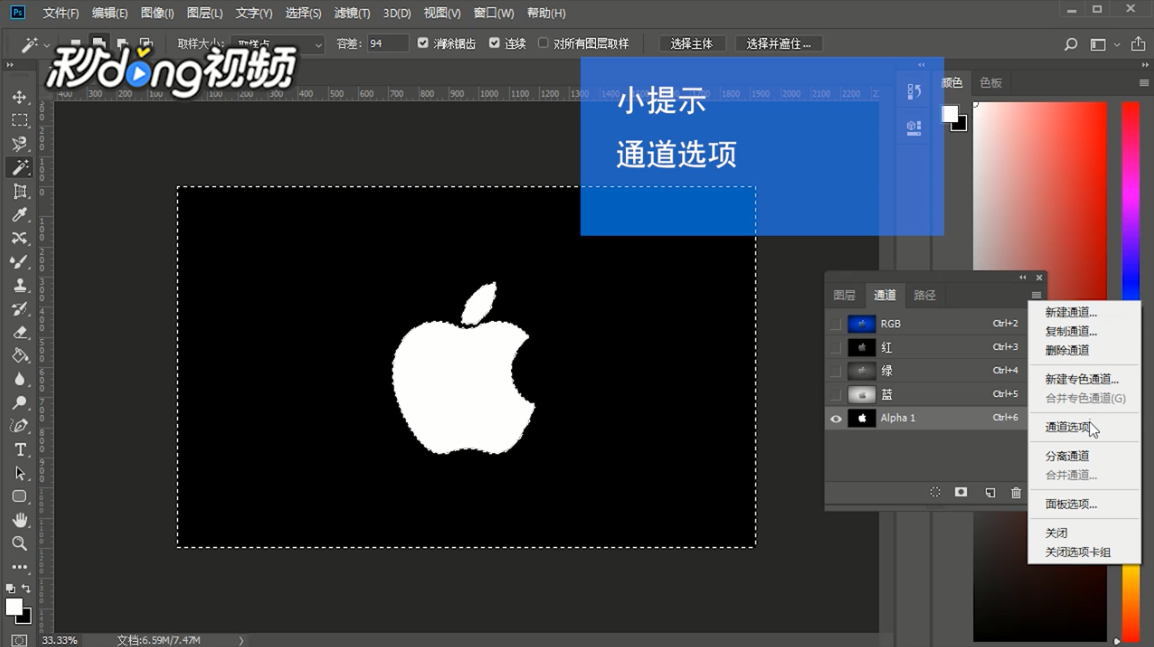Choose Duplicate Channel from menu
1154x647 pixels.
(1084, 331)
